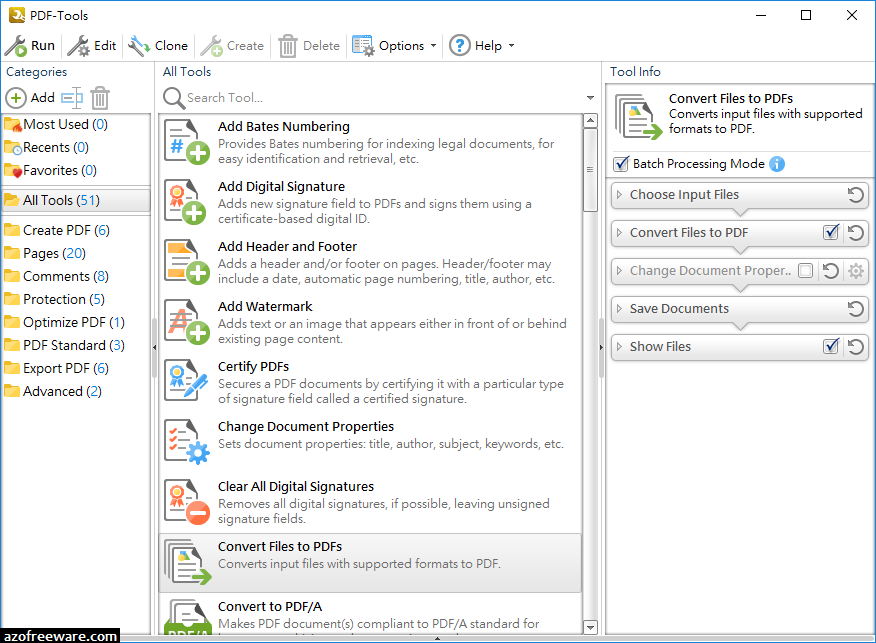
Task: Collapse the Tool Info panel splitter arrow
Action: click(601, 347)
